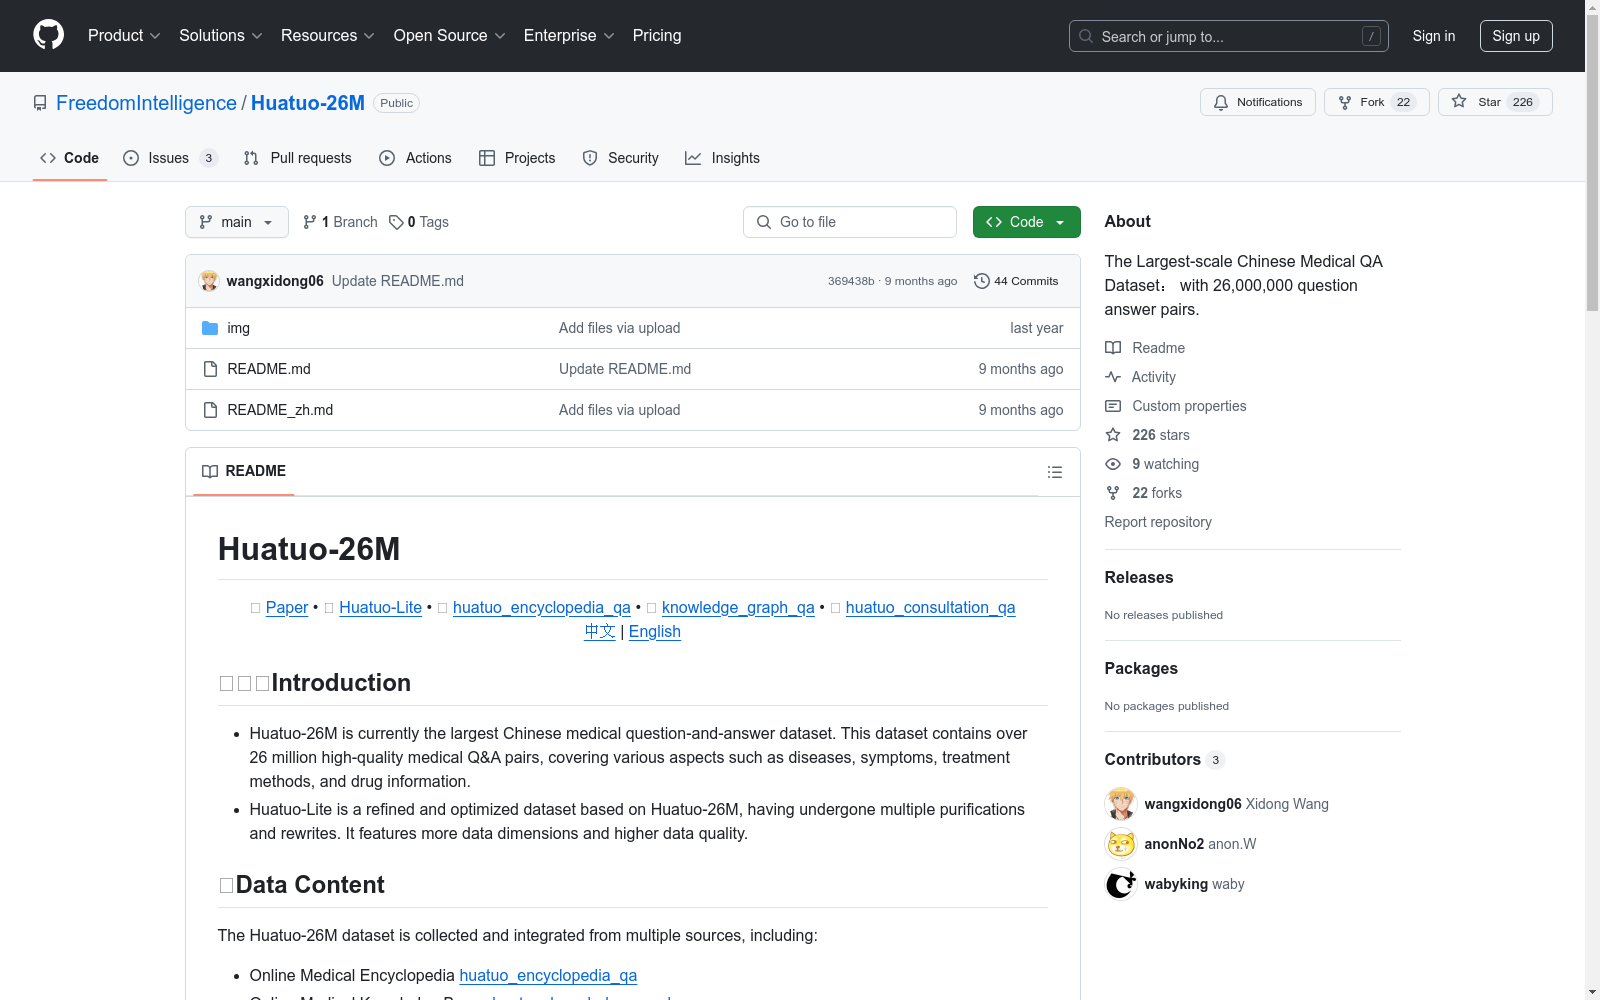View the 1 Branch link

click(x=340, y=222)
